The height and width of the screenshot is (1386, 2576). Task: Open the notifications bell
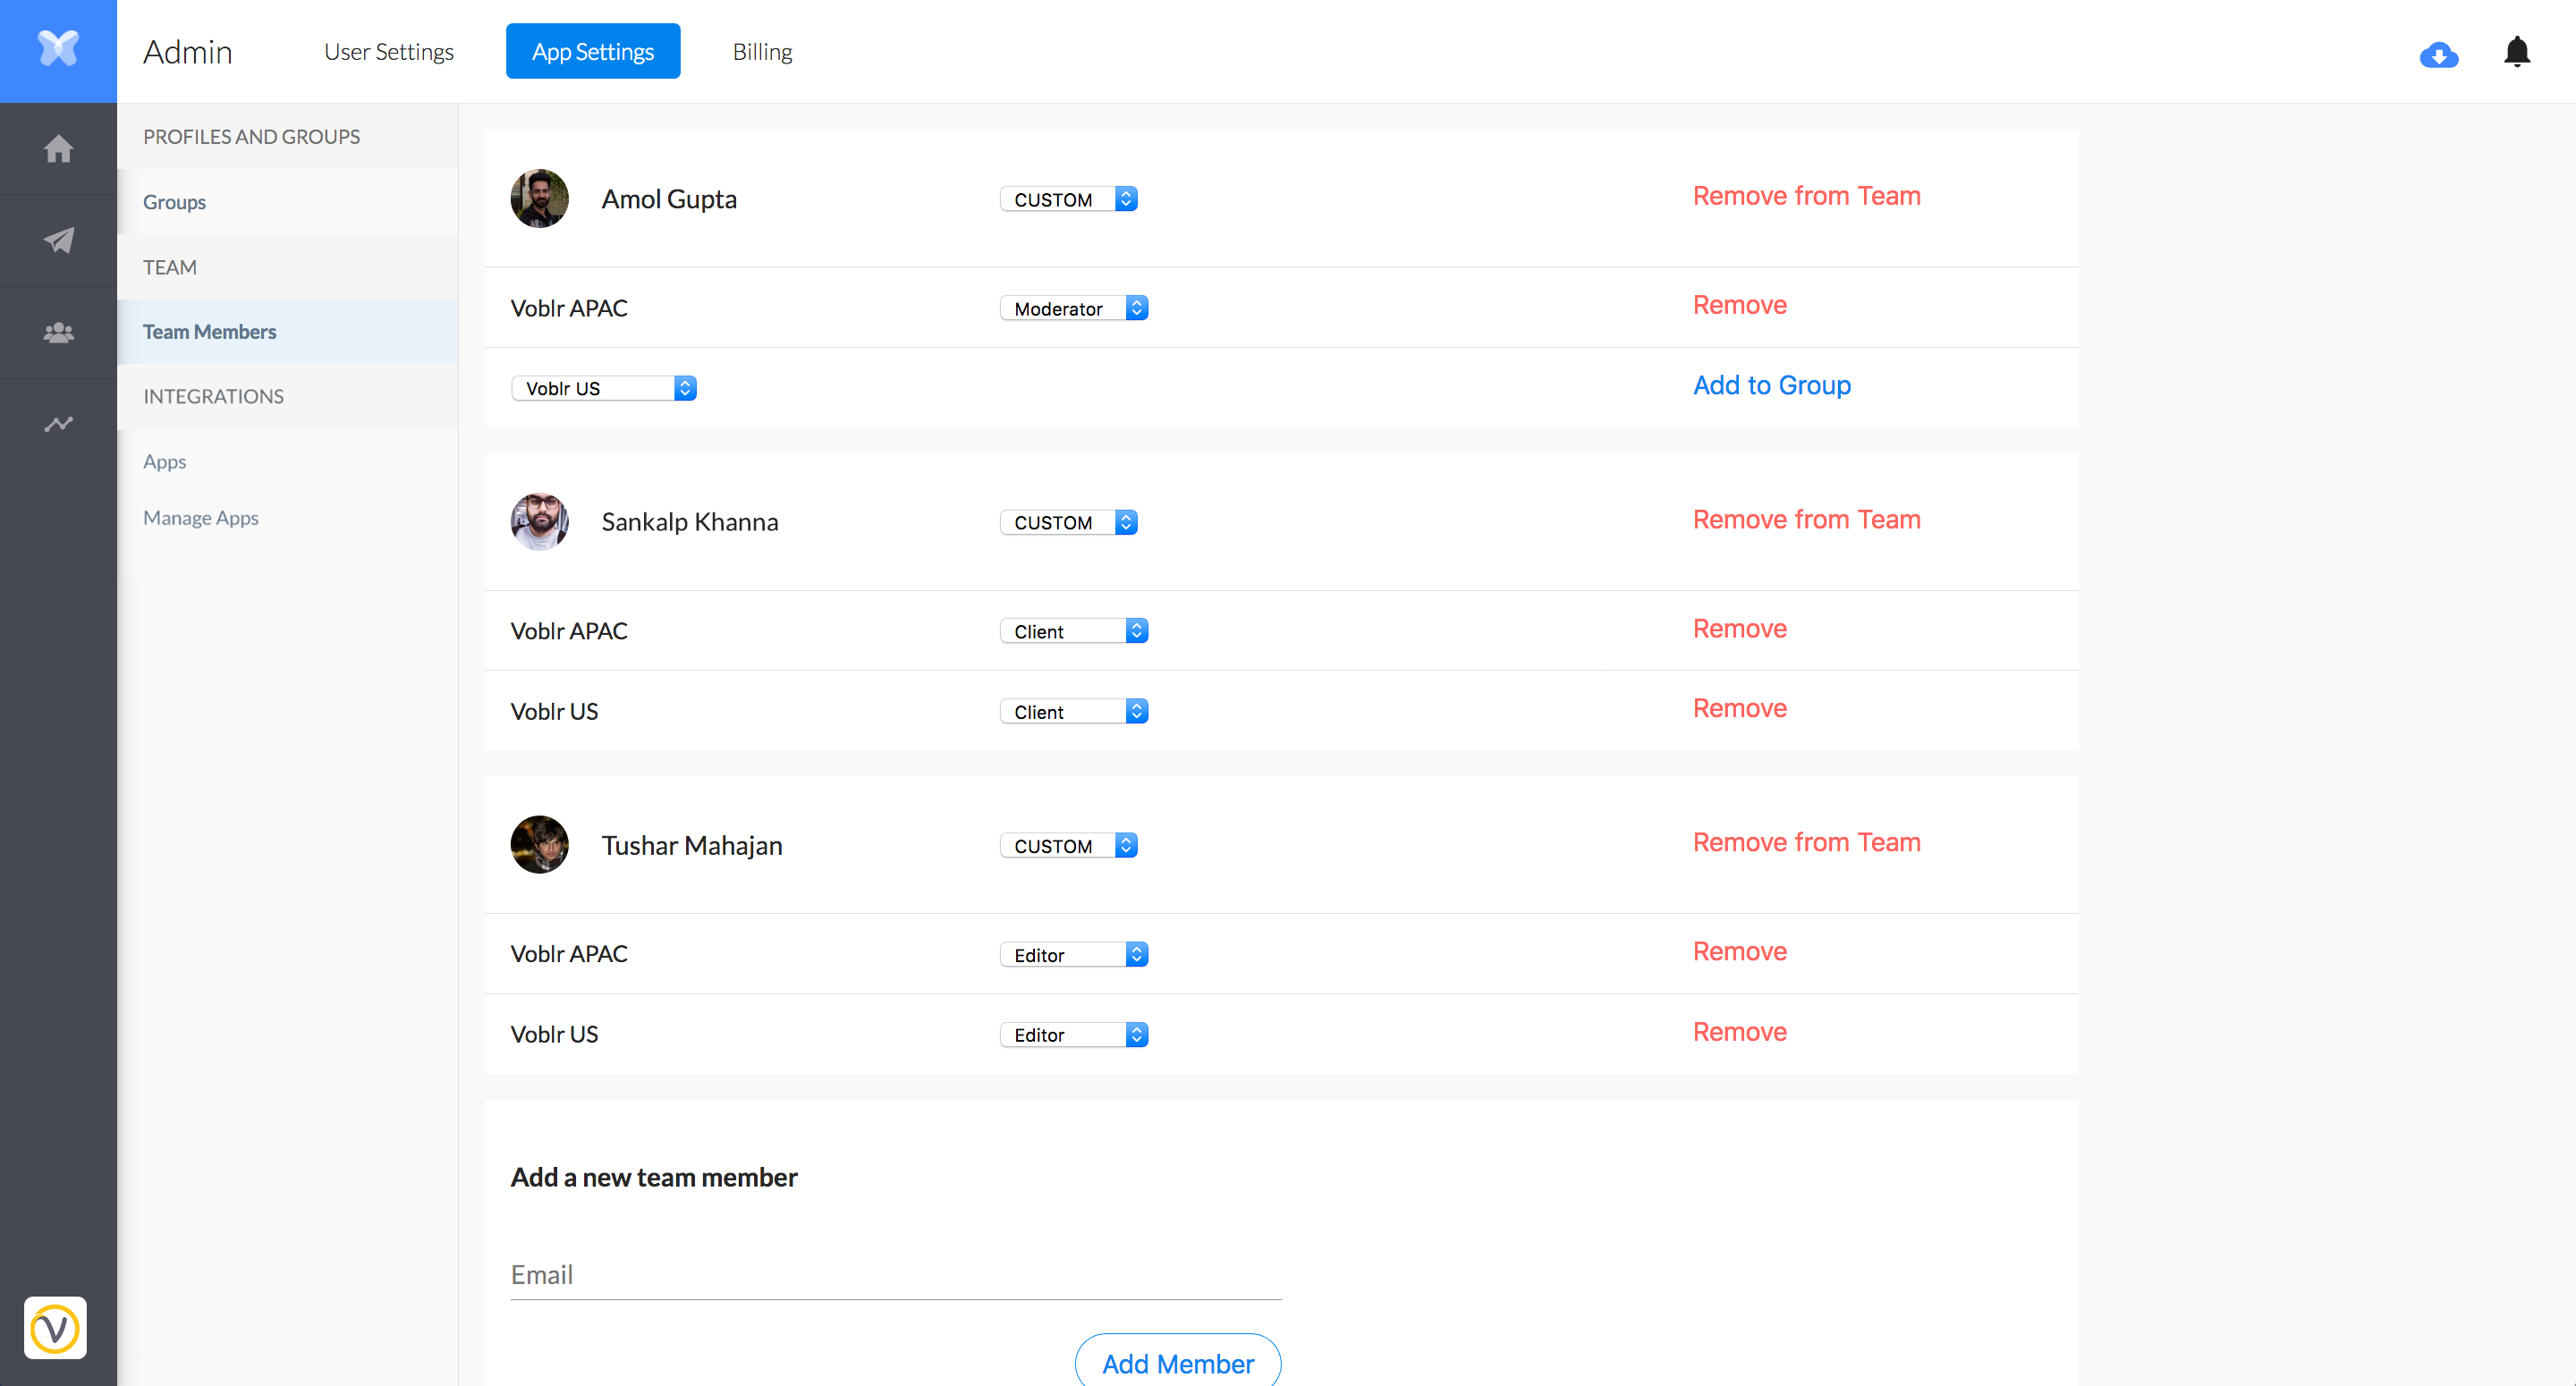[2517, 52]
